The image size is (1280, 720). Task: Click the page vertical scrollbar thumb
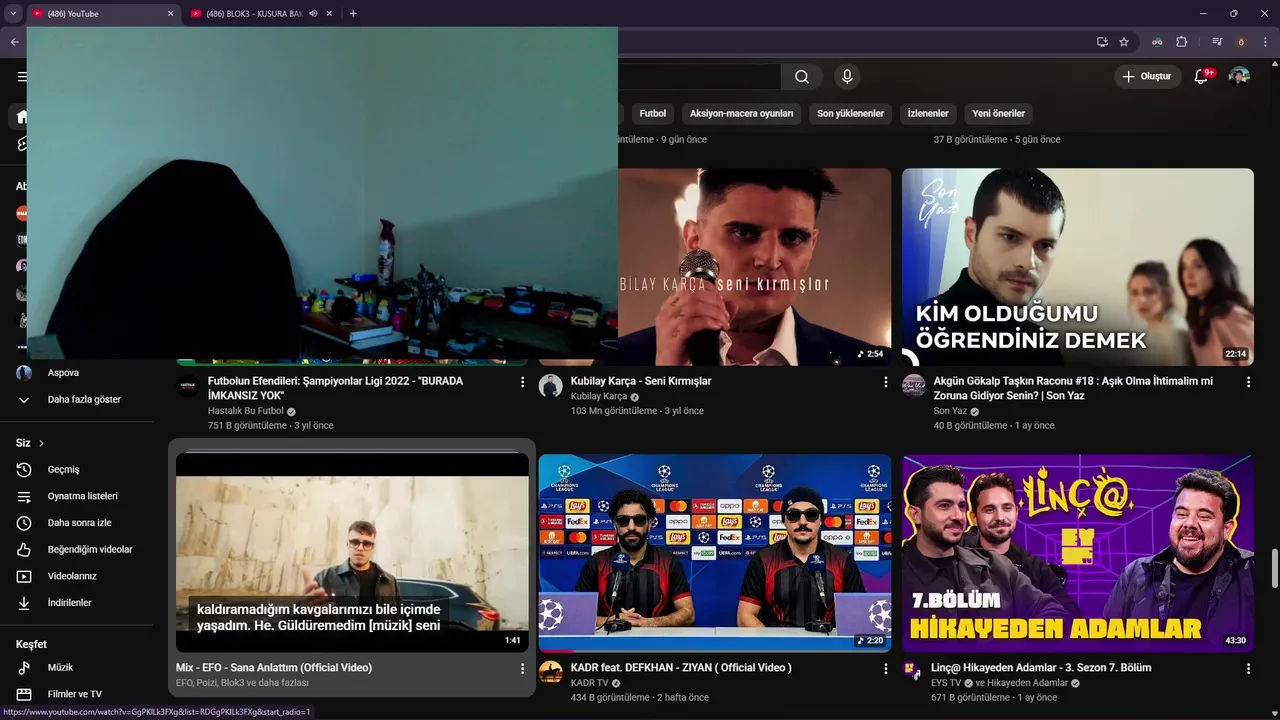coord(1273,568)
